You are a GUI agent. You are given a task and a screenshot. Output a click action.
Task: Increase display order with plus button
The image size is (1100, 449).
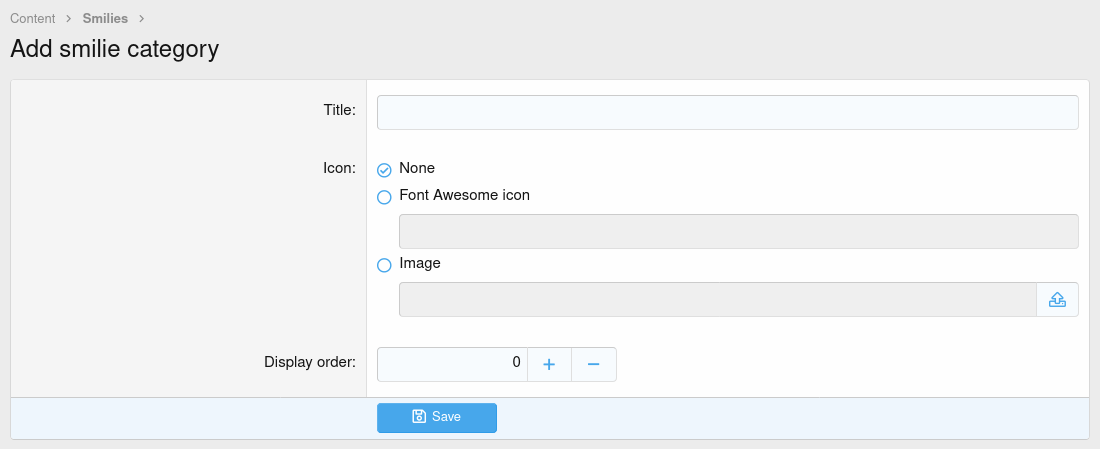click(549, 364)
